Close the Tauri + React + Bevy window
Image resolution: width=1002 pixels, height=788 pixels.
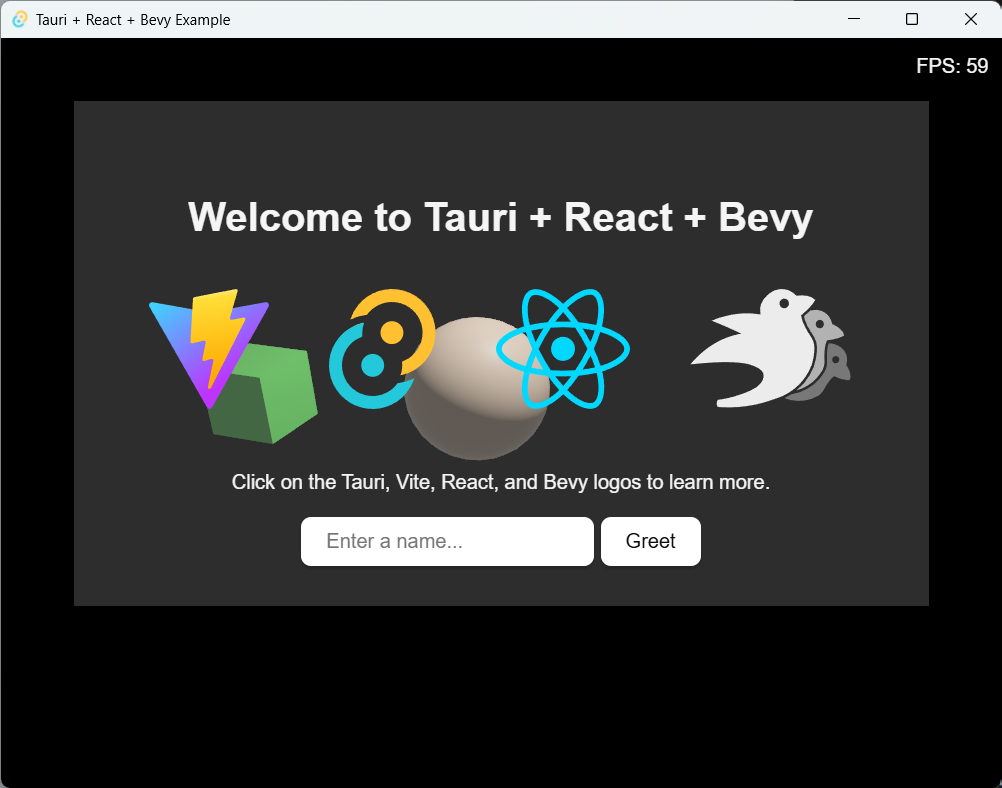click(x=971, y=19)
